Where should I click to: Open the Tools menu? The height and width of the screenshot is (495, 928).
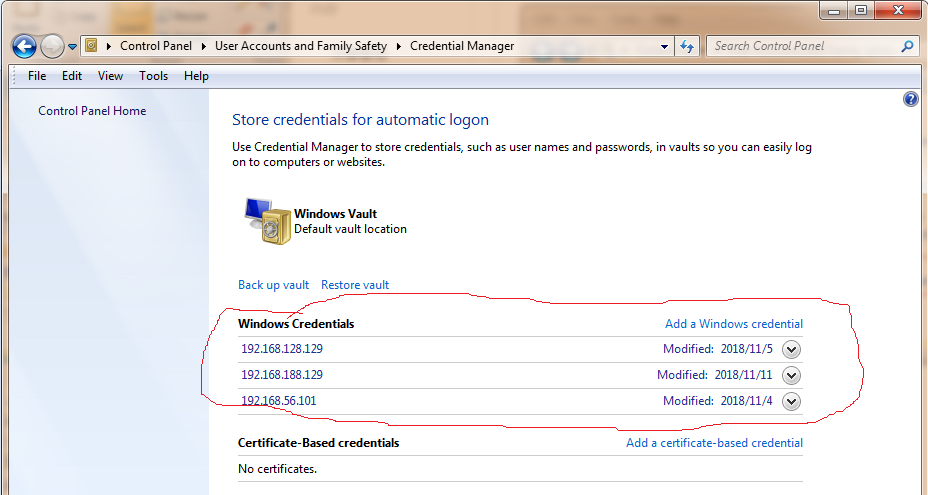click(x=153, y=76)
